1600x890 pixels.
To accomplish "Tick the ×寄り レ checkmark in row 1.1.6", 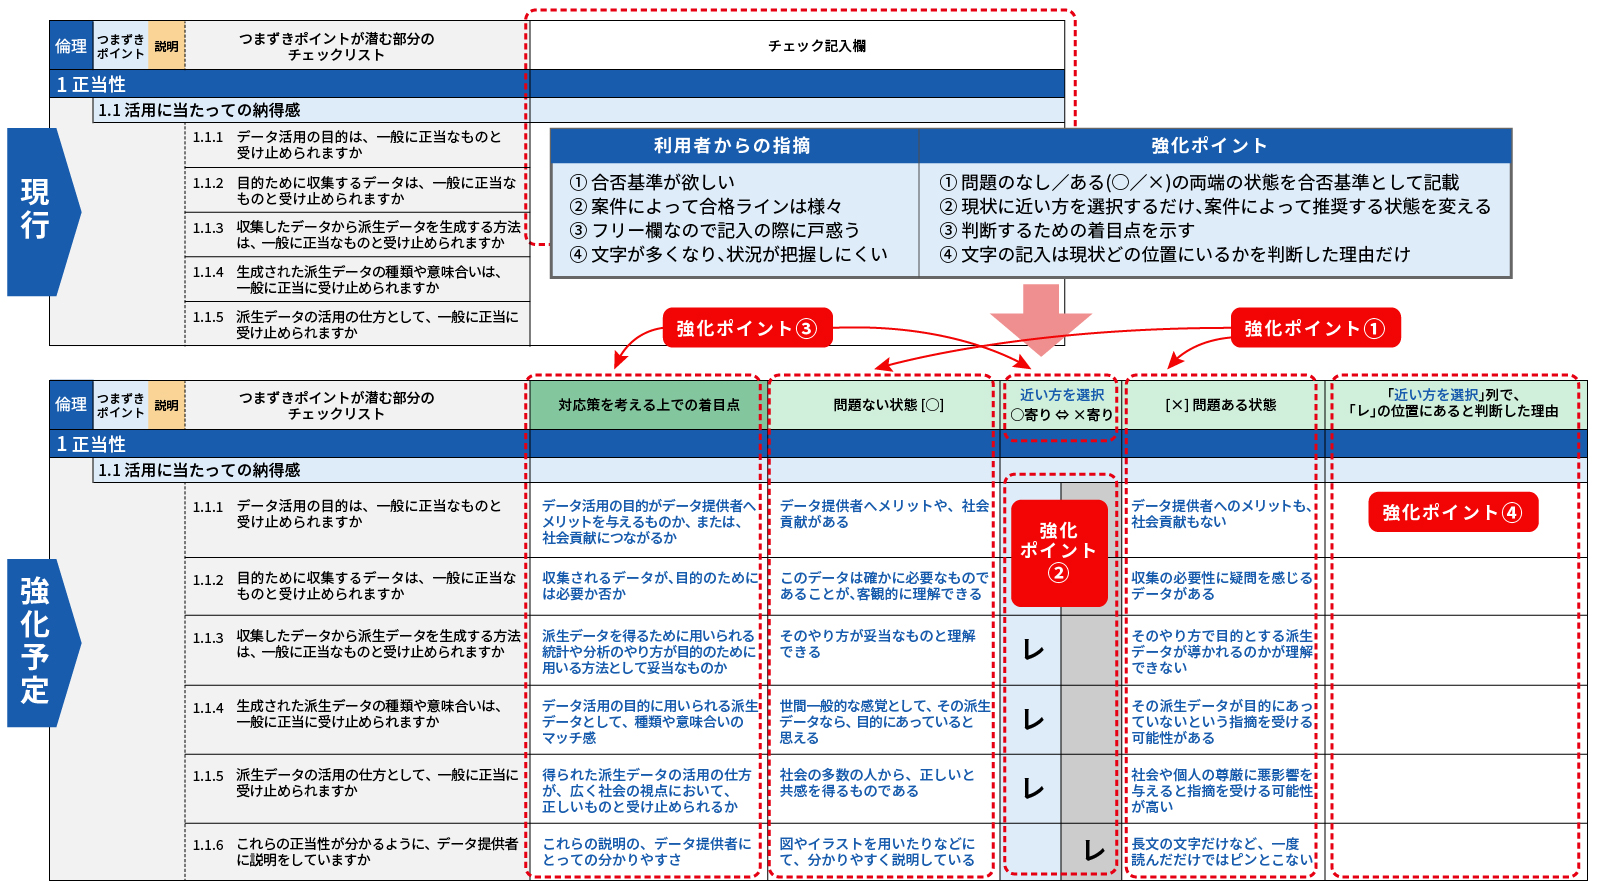I will [1094, 851].
